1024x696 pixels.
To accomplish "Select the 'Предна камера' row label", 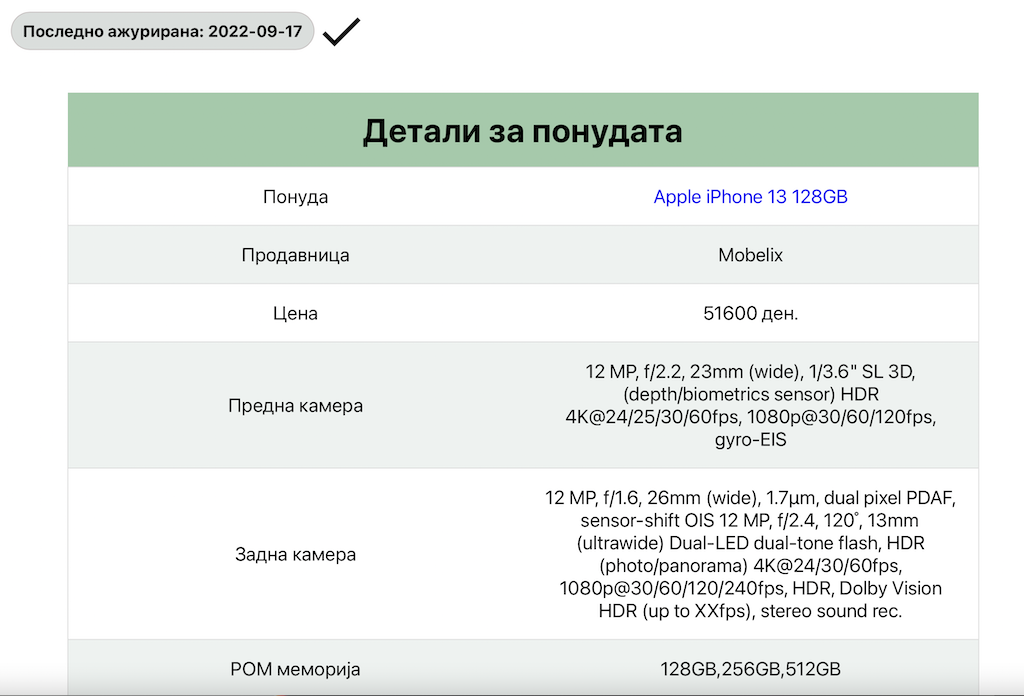I will point(295,405).
